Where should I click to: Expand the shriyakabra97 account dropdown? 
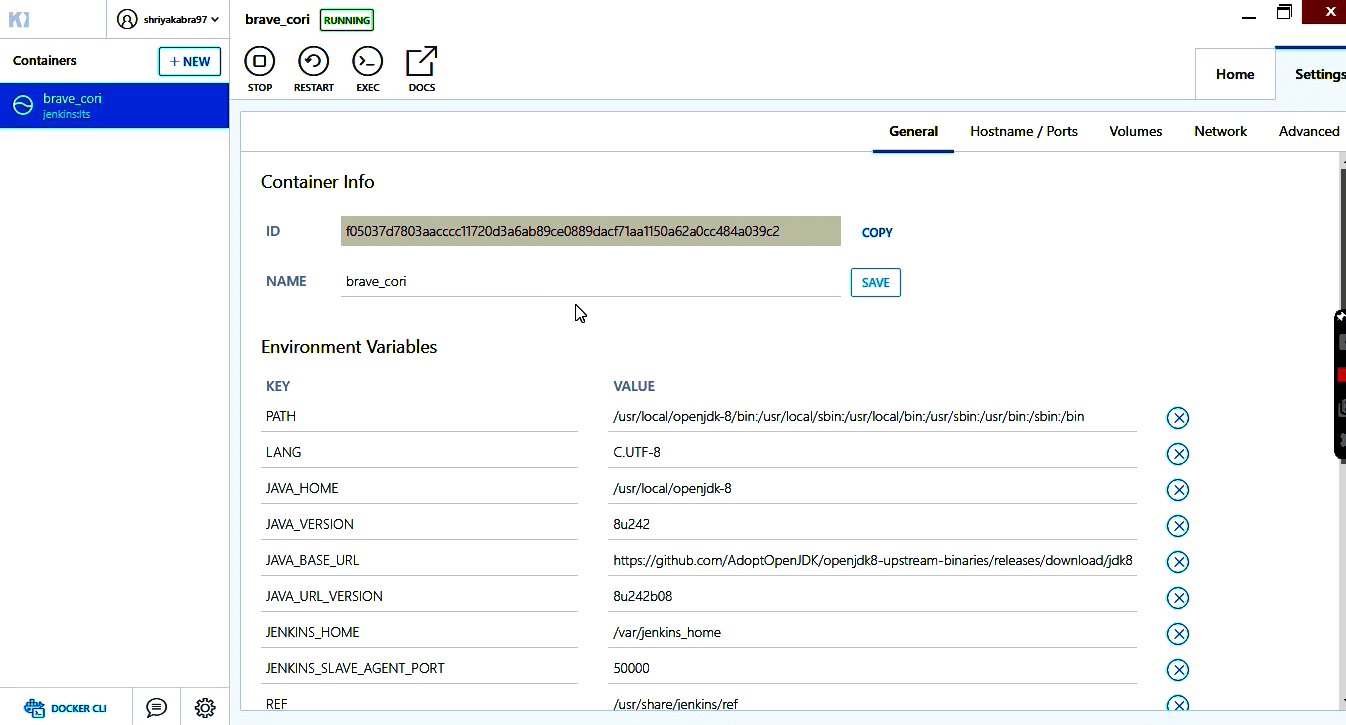pyautogui.click(x=168, y=19)
